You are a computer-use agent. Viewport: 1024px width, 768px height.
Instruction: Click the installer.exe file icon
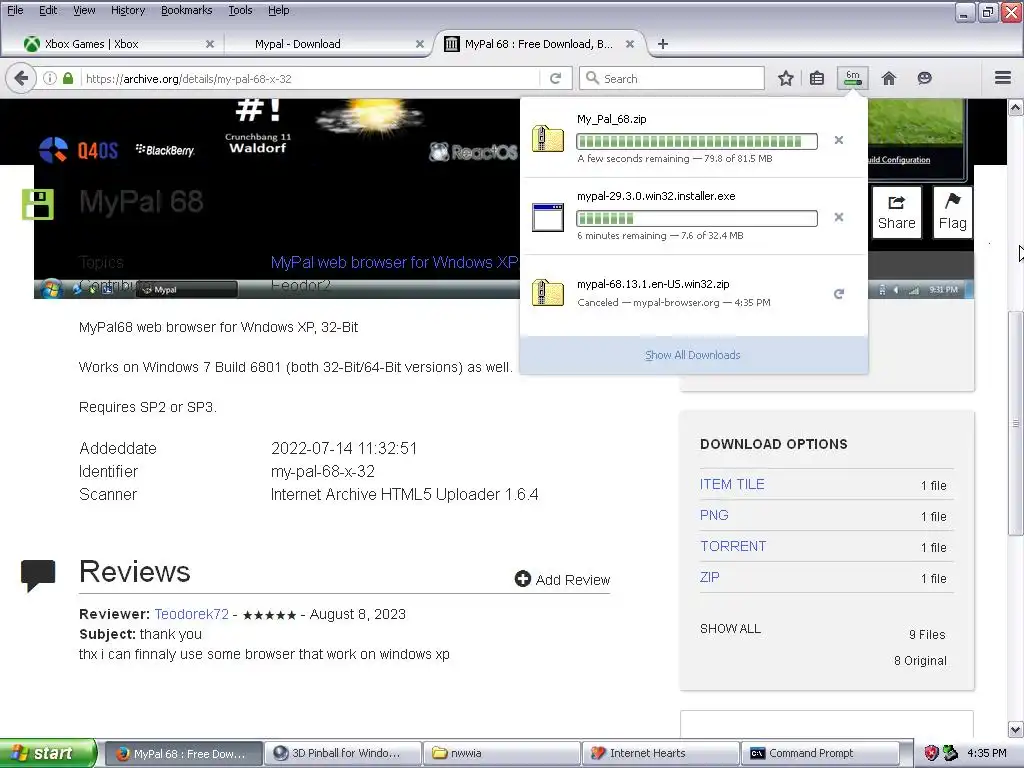click(547, 217)
